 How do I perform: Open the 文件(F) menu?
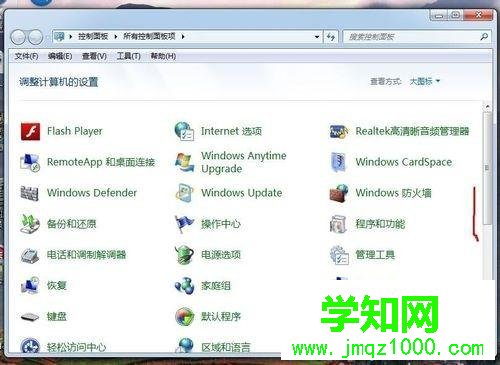26,56
